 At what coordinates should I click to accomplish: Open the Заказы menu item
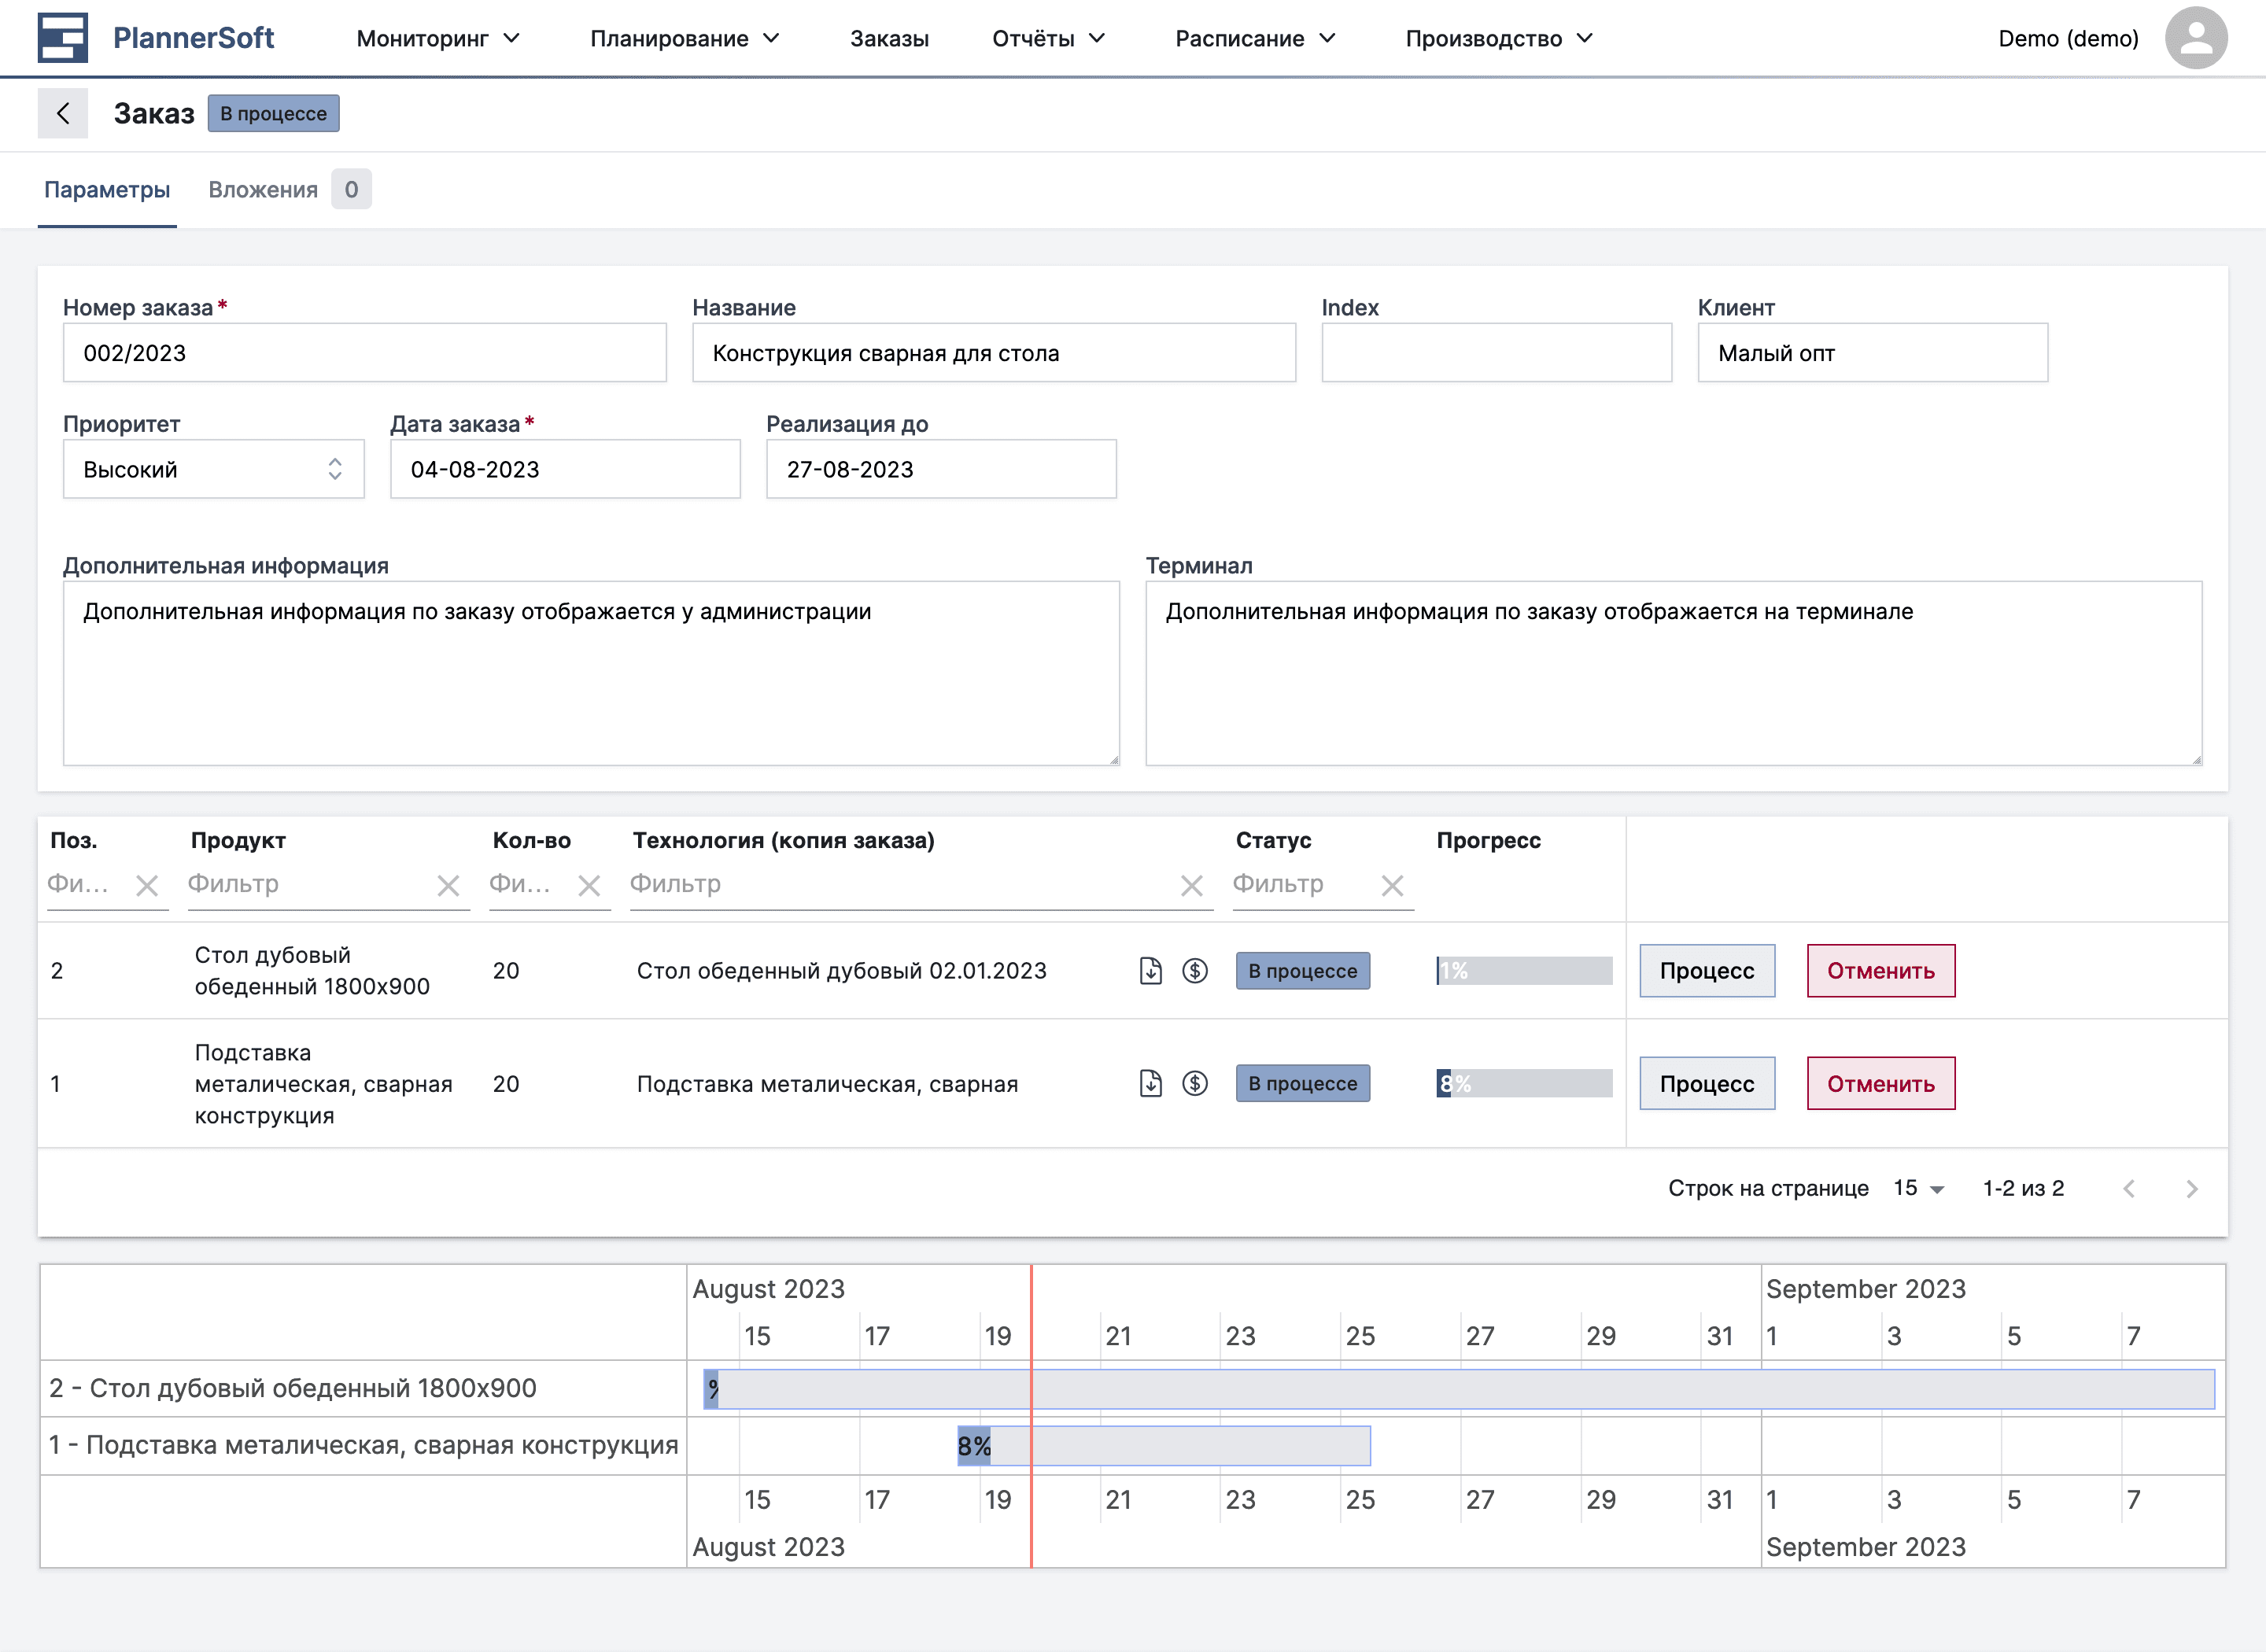tap(889, 38)
